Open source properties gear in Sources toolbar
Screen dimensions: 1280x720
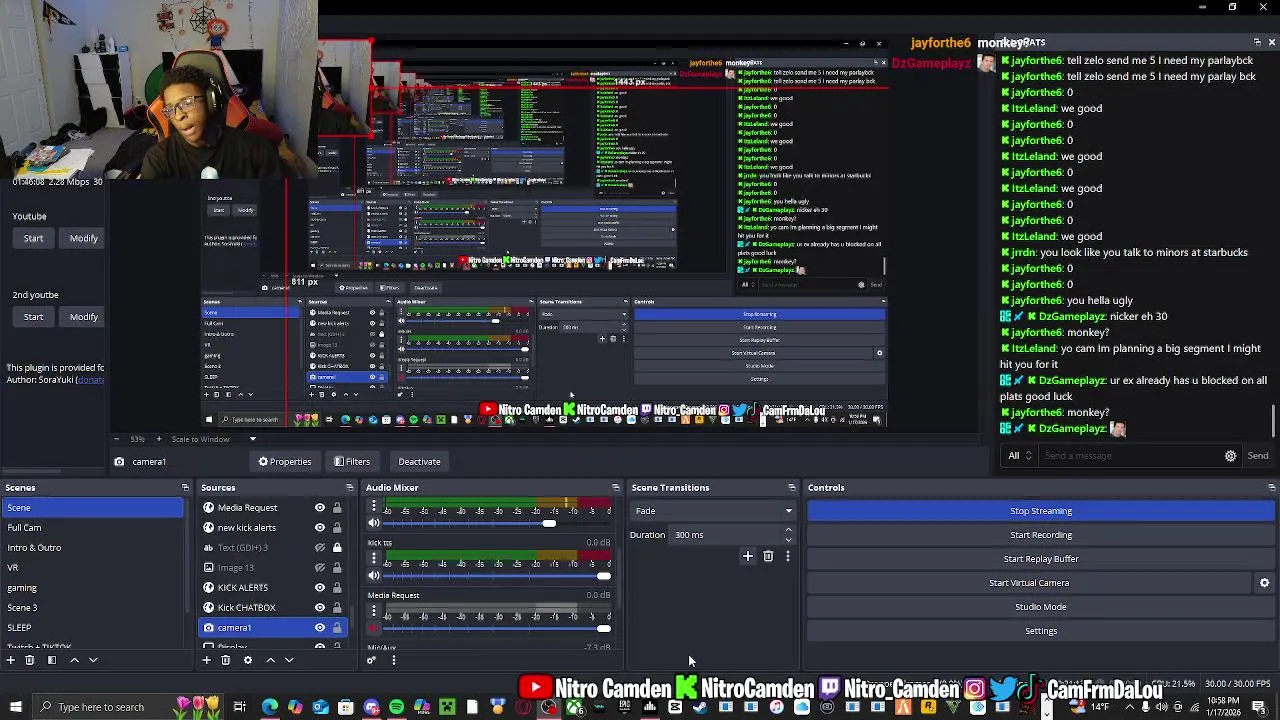(248, 660)
